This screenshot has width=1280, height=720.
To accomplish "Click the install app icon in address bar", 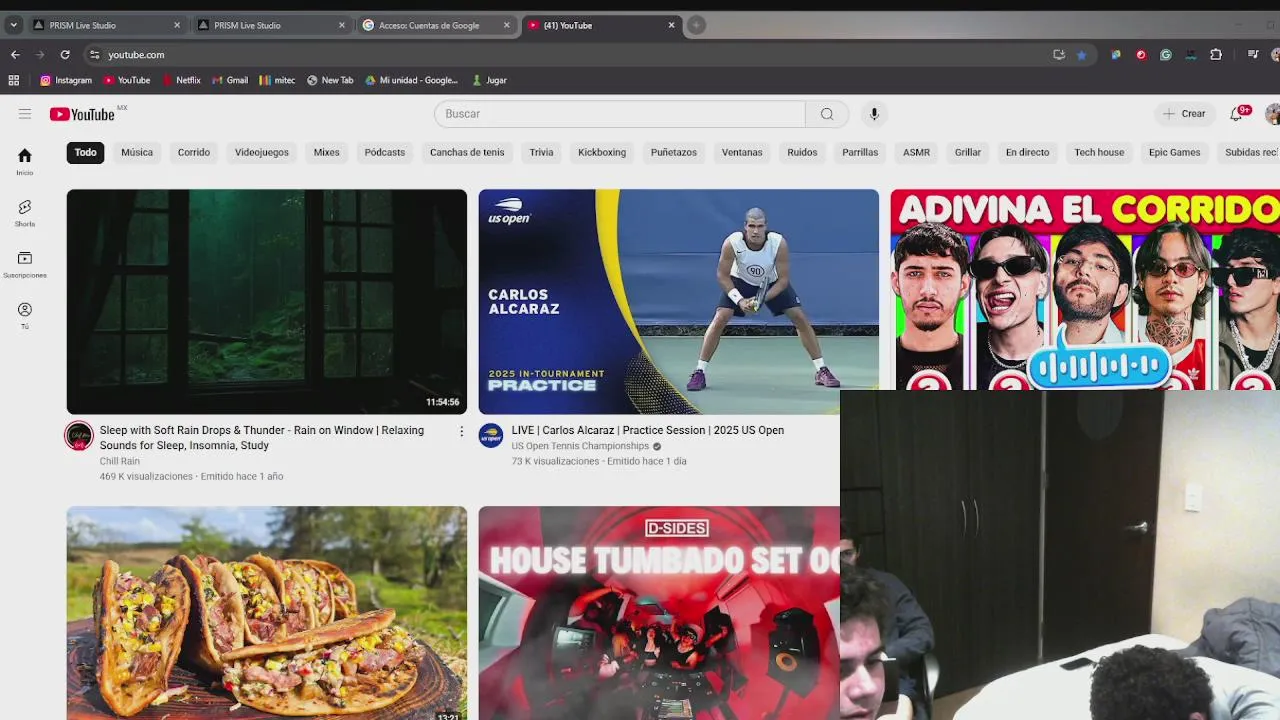I will pyautogui.click(x=1059, y=55).
